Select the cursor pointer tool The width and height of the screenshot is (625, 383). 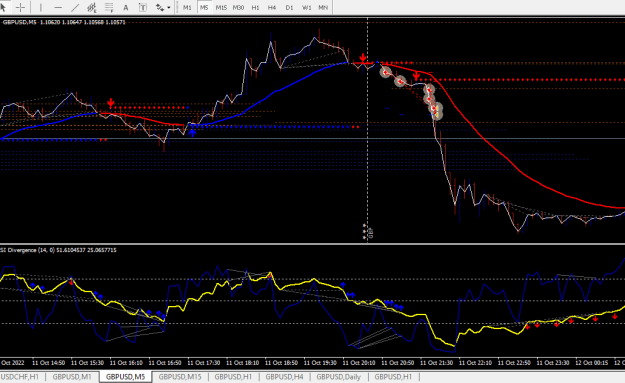(3, 7)
